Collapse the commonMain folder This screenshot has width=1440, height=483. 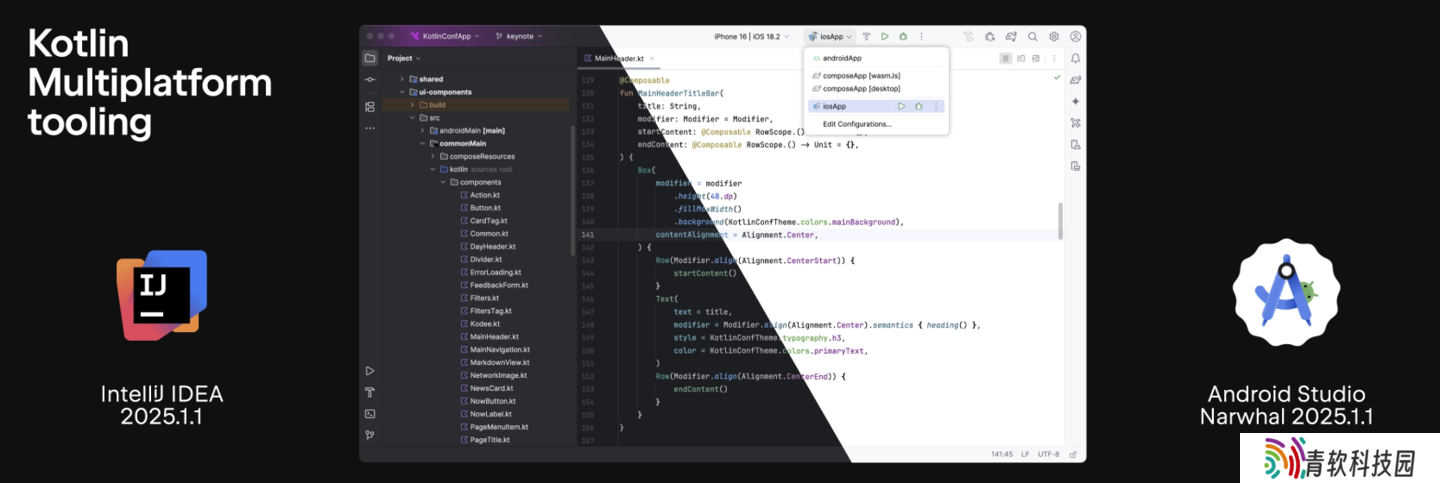[422, 143]
